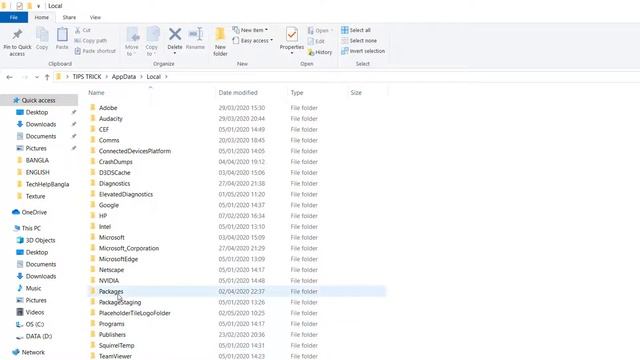This screenshot has height=360, width=640.
Task: Expand chevron after Local in path
Action: click(167, 77)
